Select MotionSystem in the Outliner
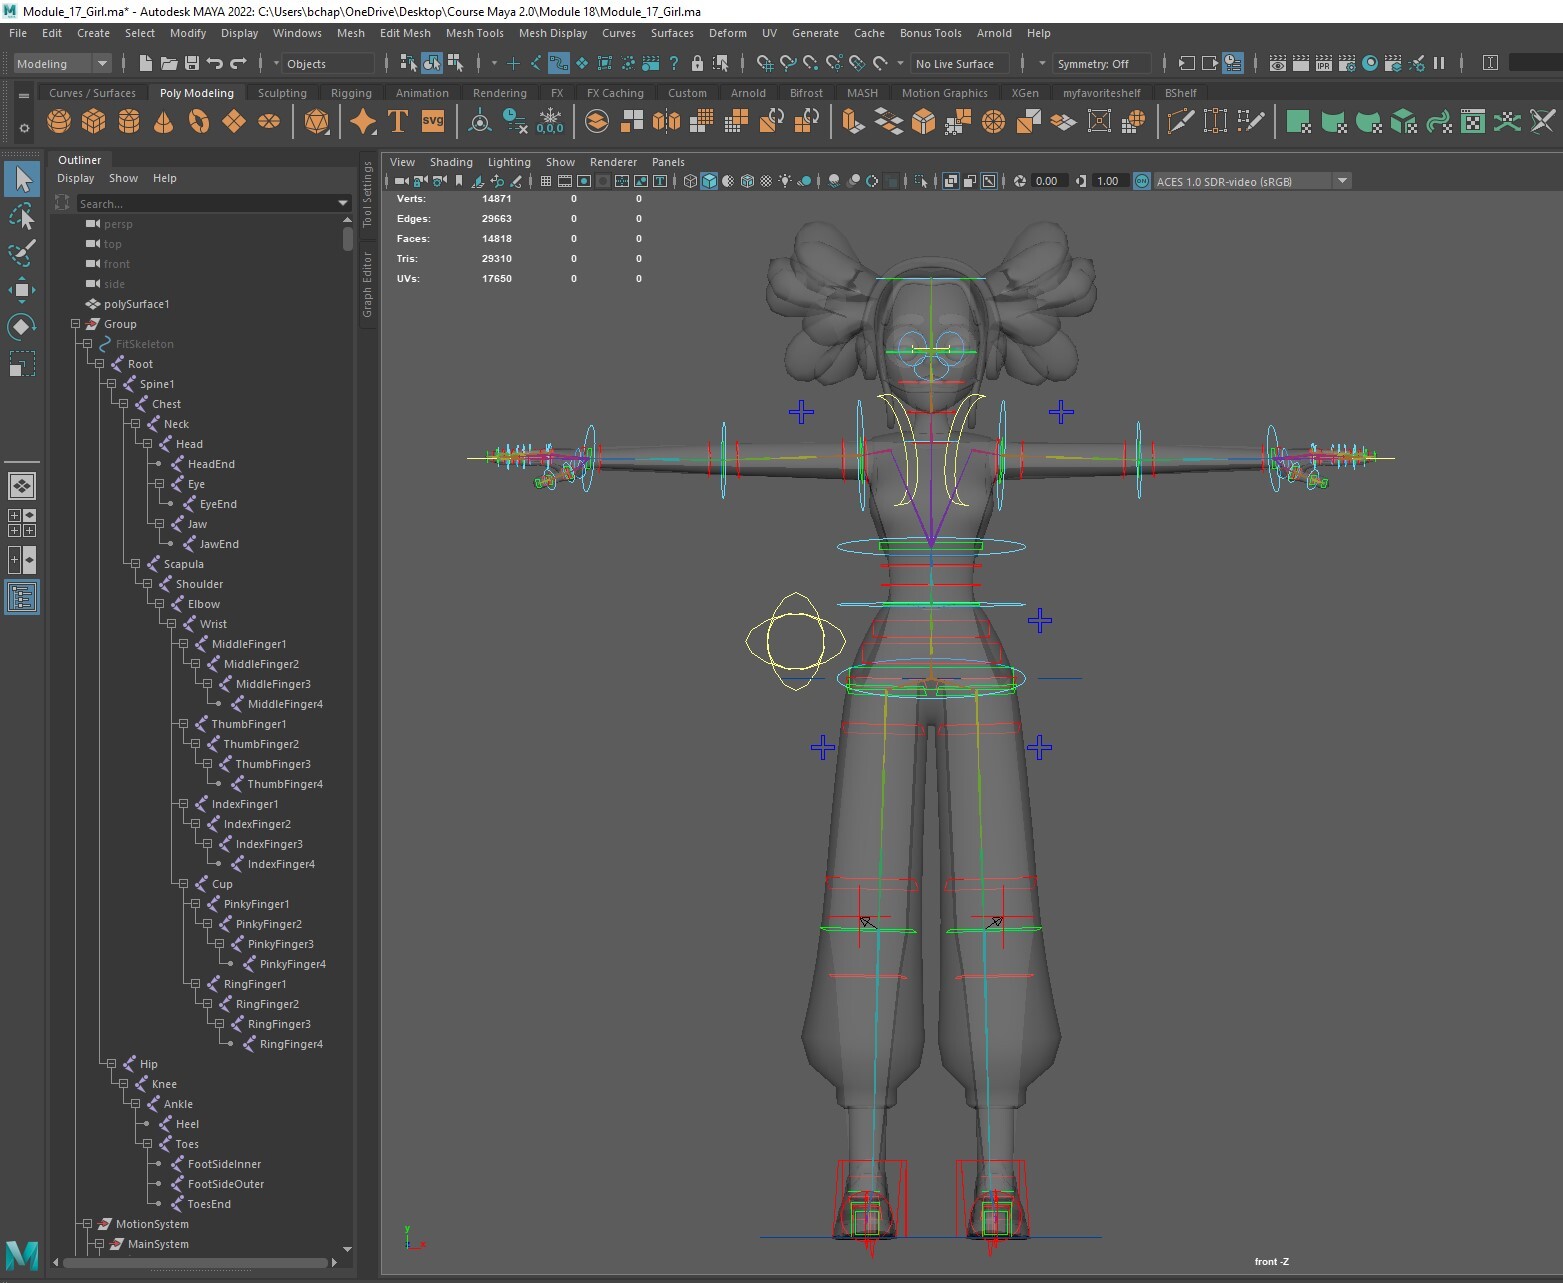 tap(154, 1223)
